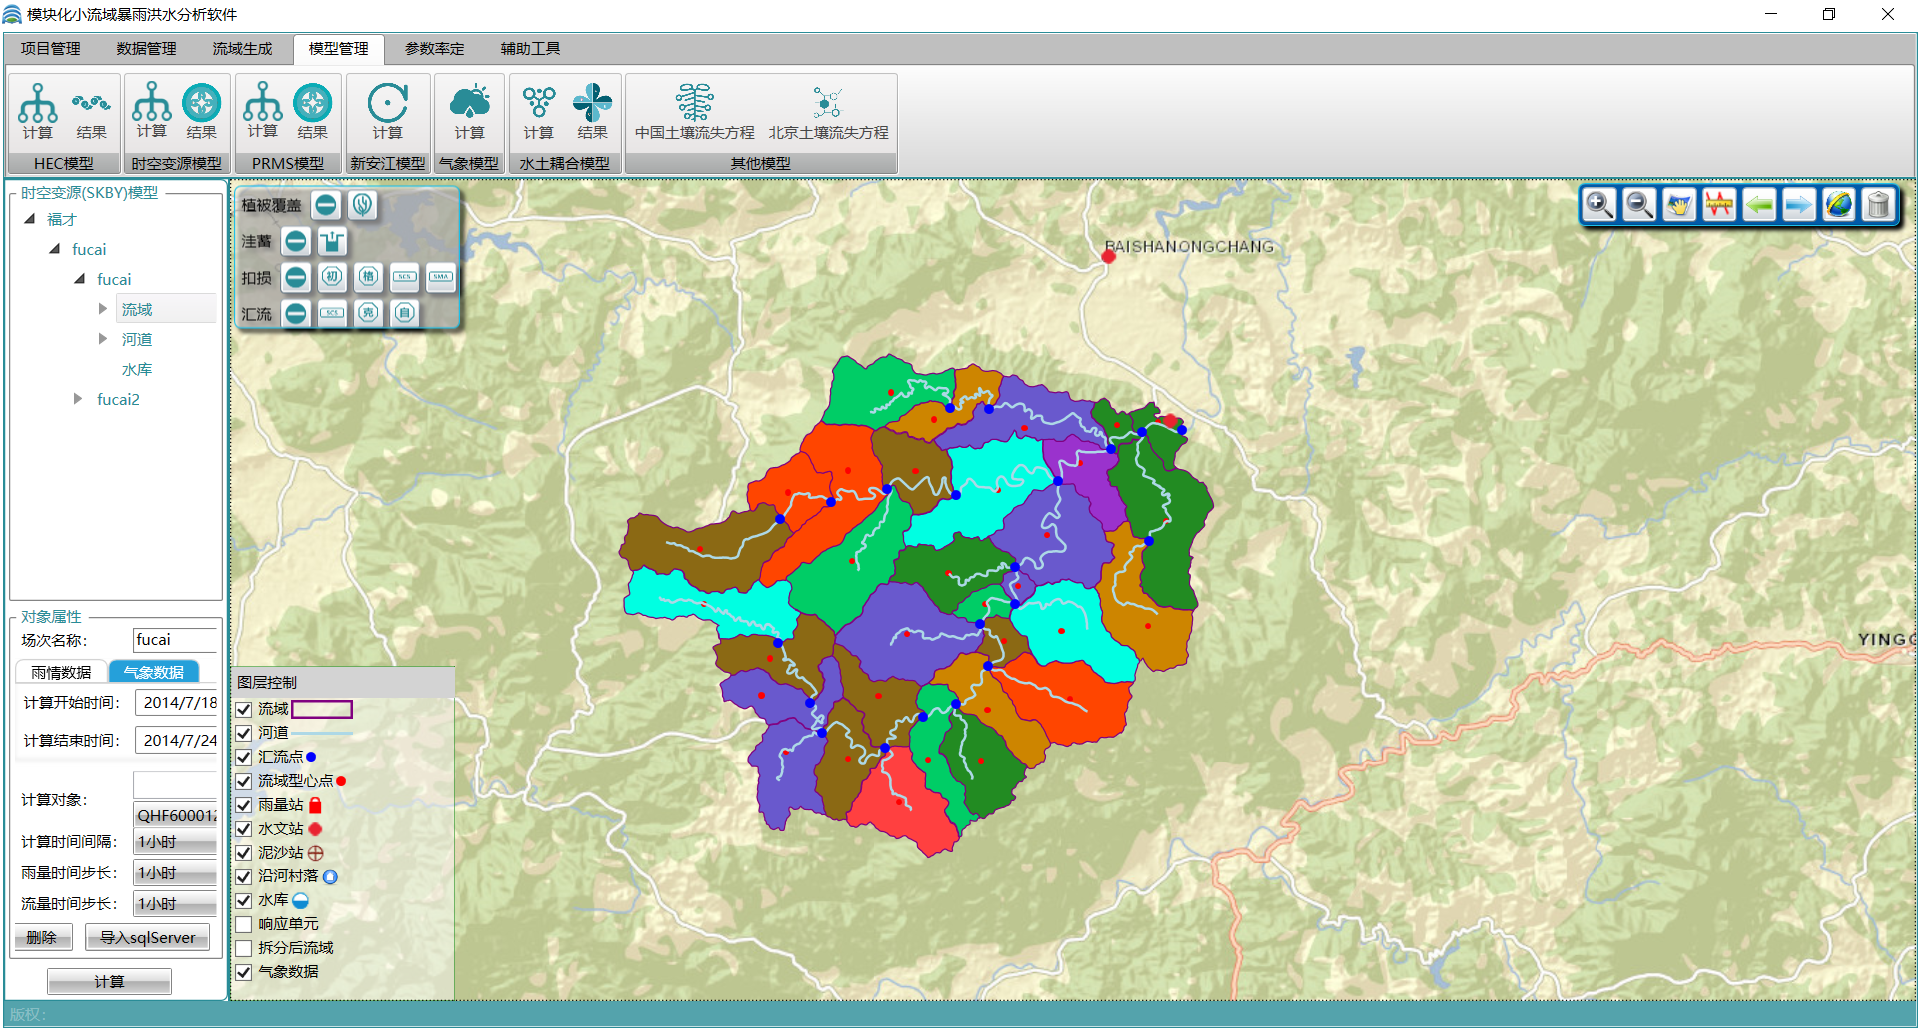
Task: Enable the 响应单元 layer checkbox
Action: (x=244, y=924)
